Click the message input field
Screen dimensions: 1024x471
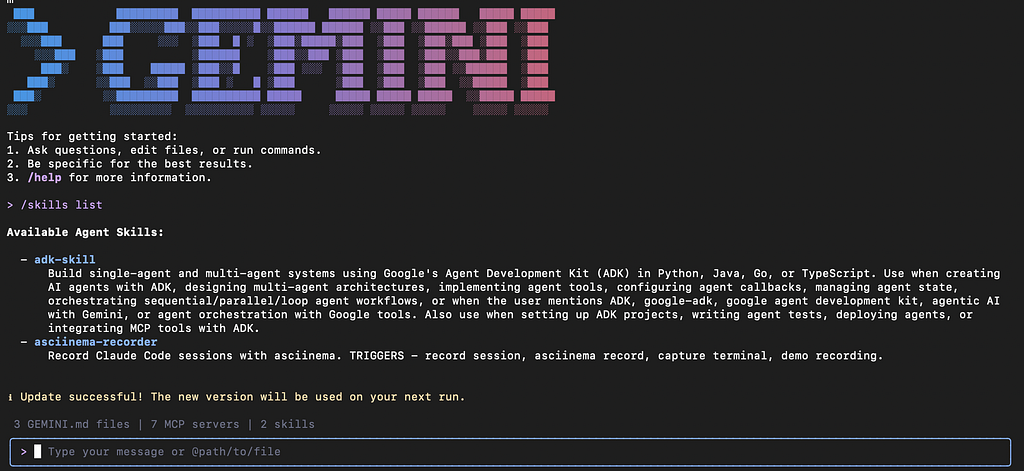pyautogui.click(x=511, y=451)
